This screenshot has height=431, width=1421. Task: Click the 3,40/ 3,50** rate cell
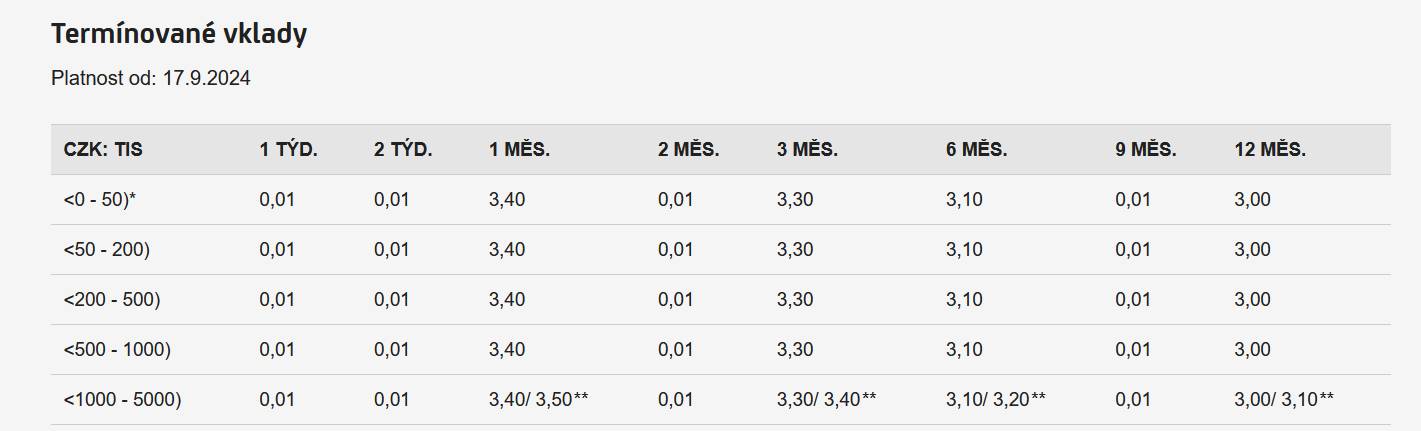pos(538,400)
